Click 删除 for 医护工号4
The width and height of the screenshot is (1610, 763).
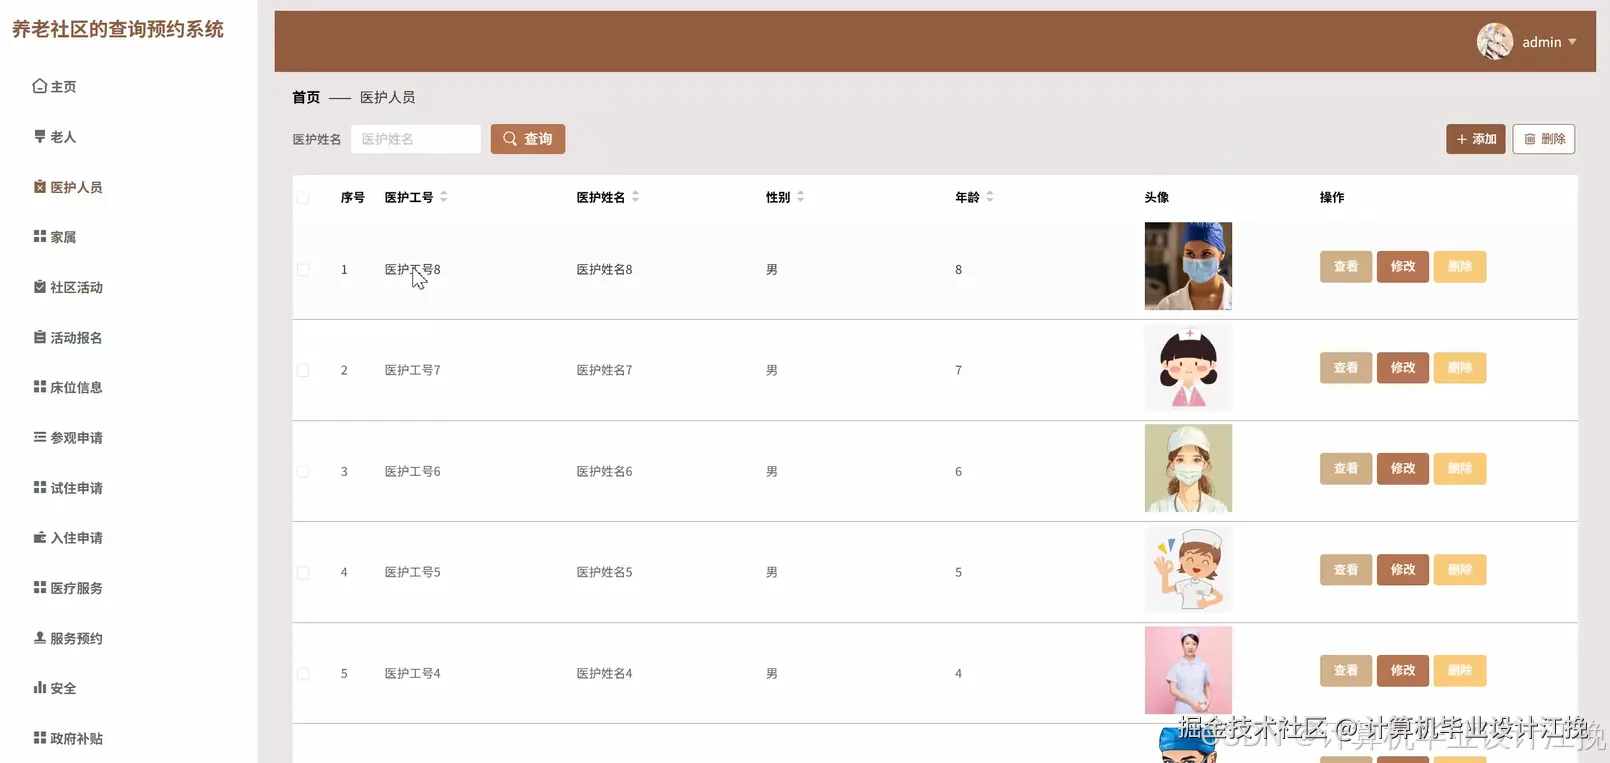(x=1460, y=671)
